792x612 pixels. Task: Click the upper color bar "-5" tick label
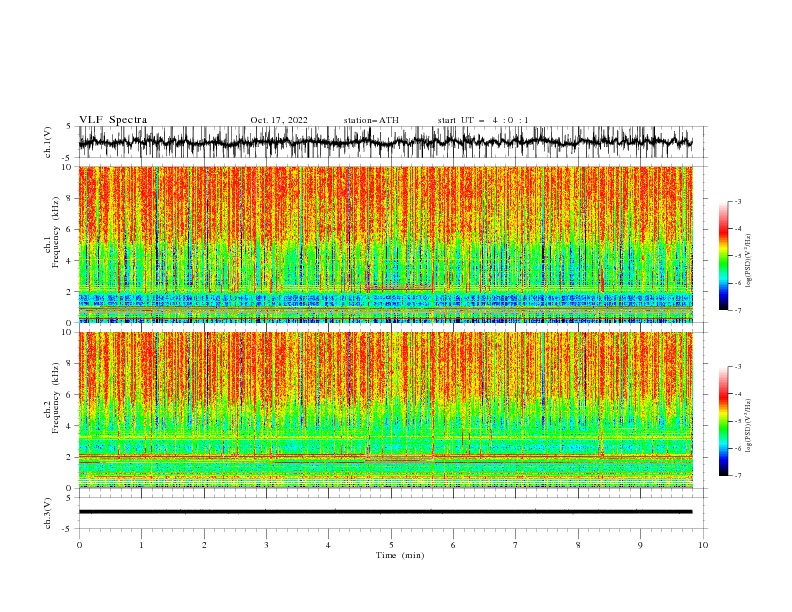tap(738, 256)
